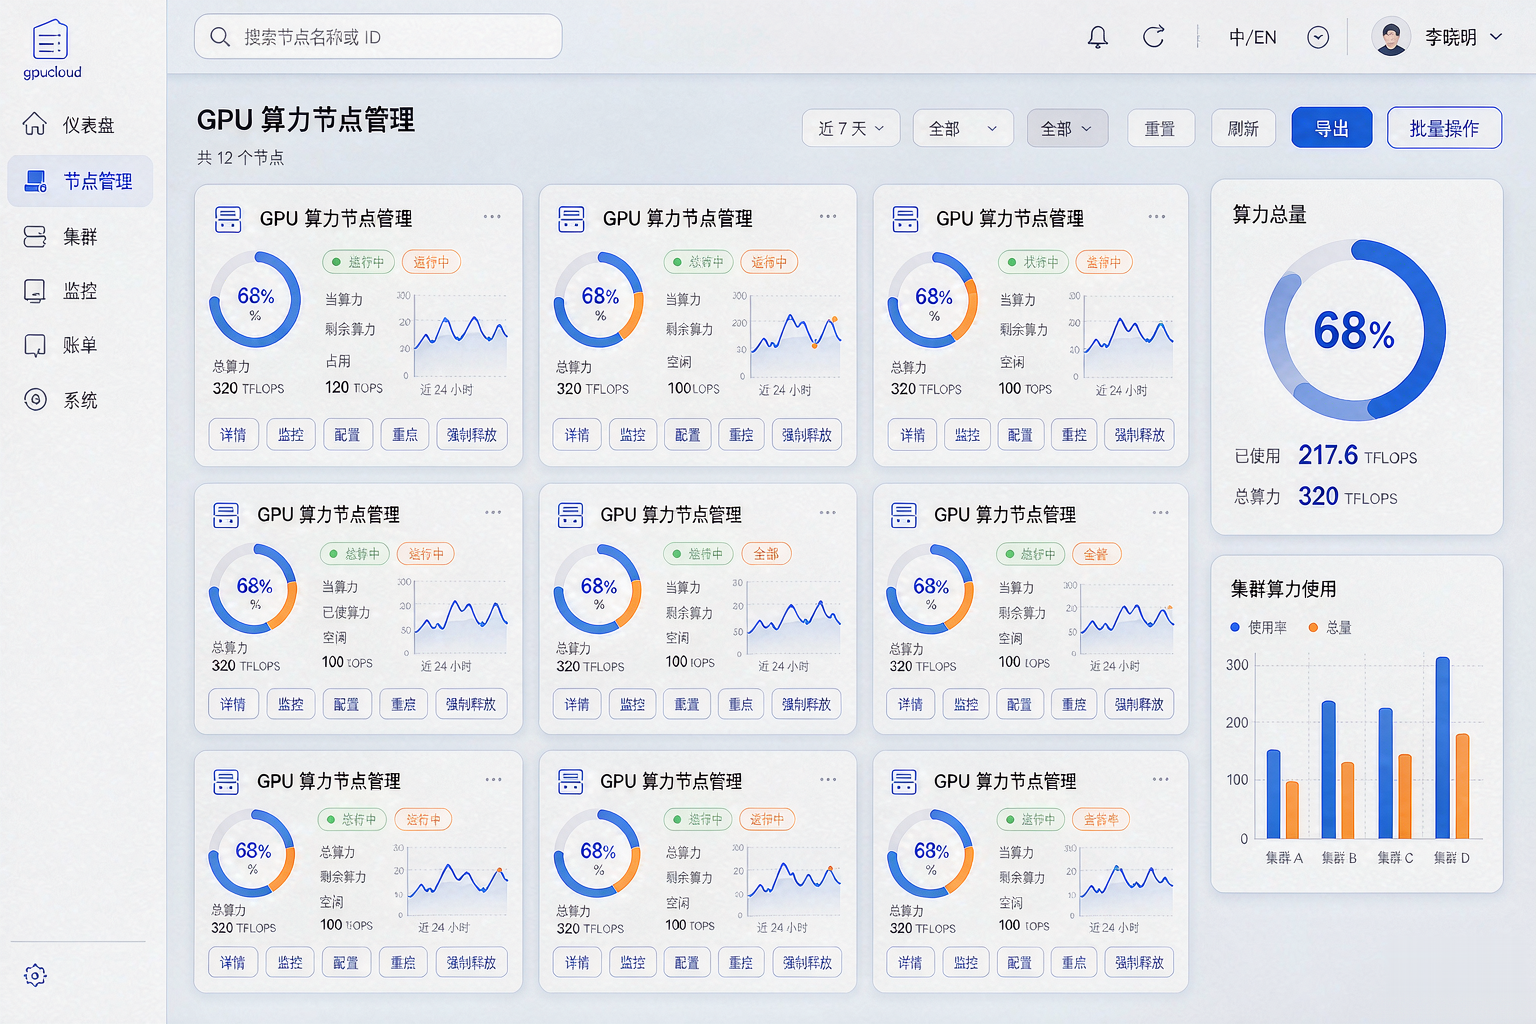This screenshot has height=1024, width=1536.
Task: Open the 近 7 天 time range dropdown
Action: 851,128
